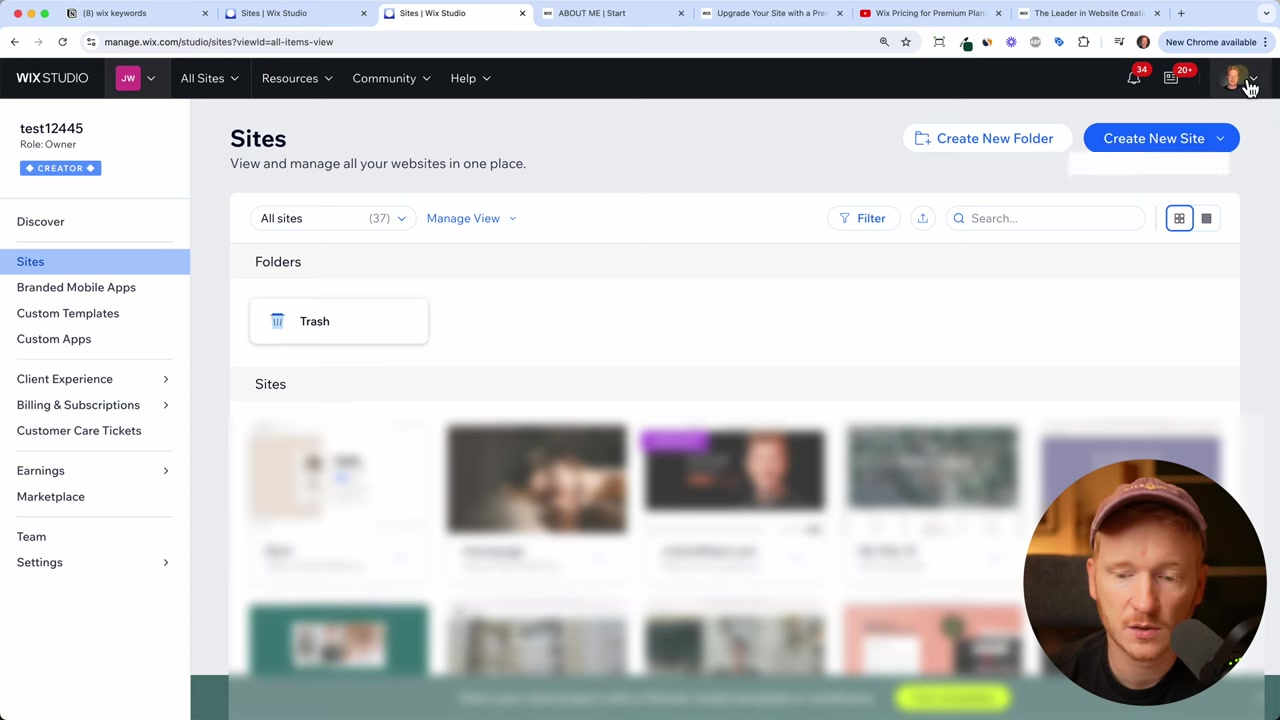Open Discover in the sidebar
Screen dimensions: 1280x720
(x=40, y=222)
